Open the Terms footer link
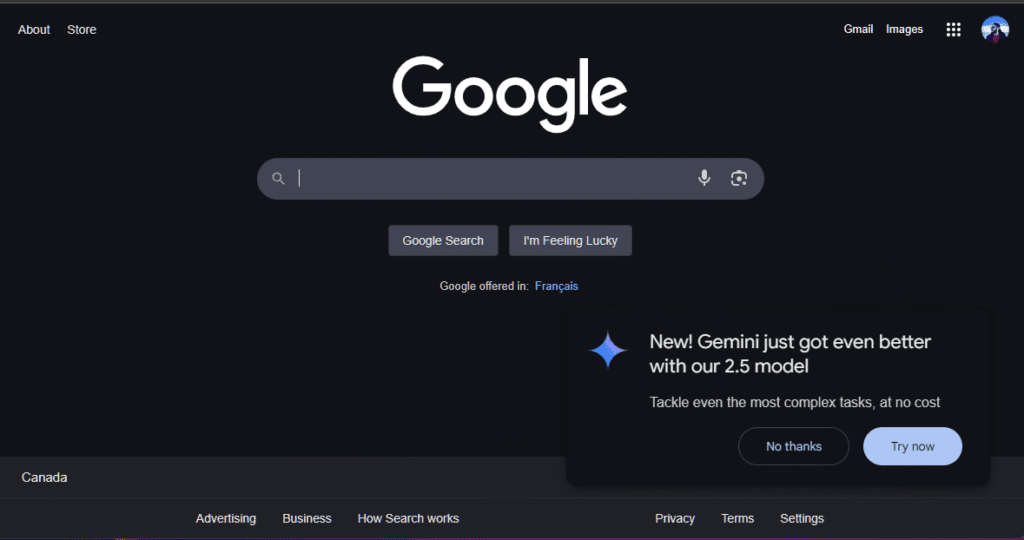Image resolution: width=1024 pixels, height=540 pixels. click(737, 518)
